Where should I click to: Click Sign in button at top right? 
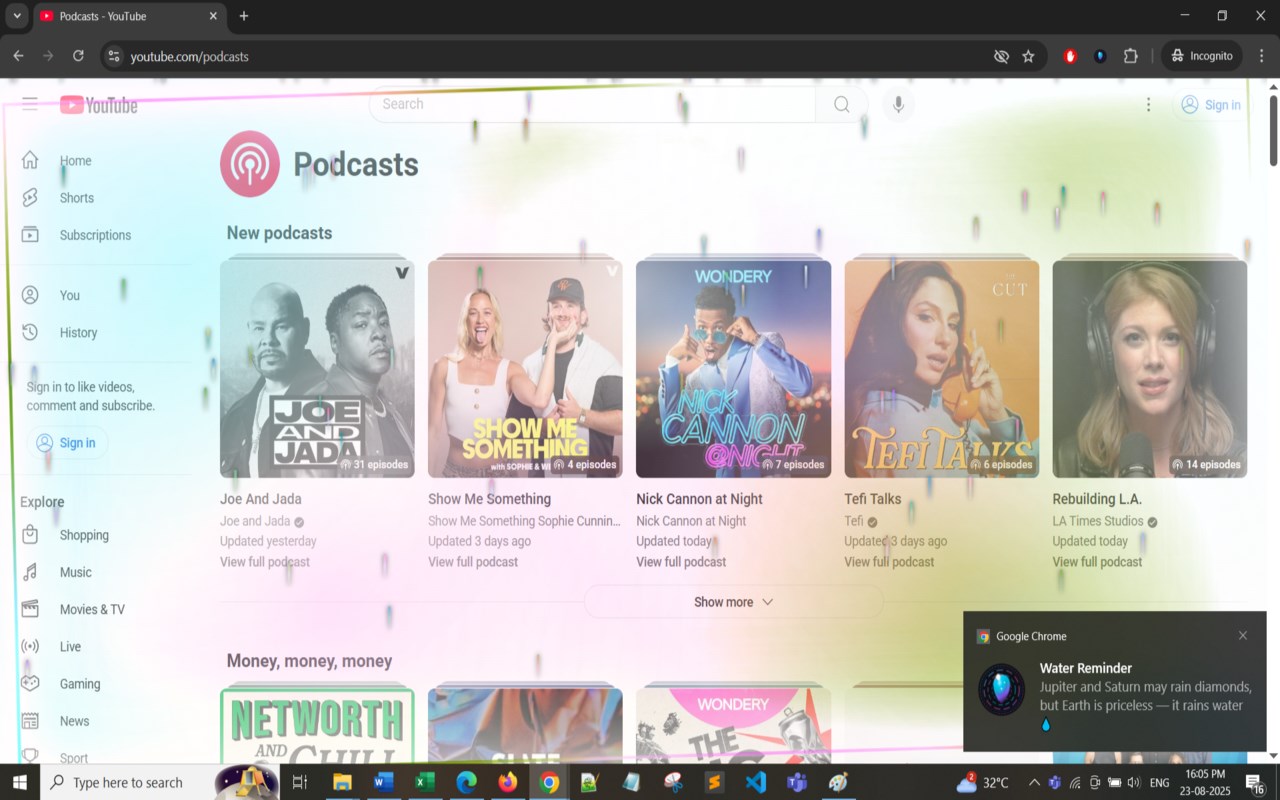pos(1210,104)
